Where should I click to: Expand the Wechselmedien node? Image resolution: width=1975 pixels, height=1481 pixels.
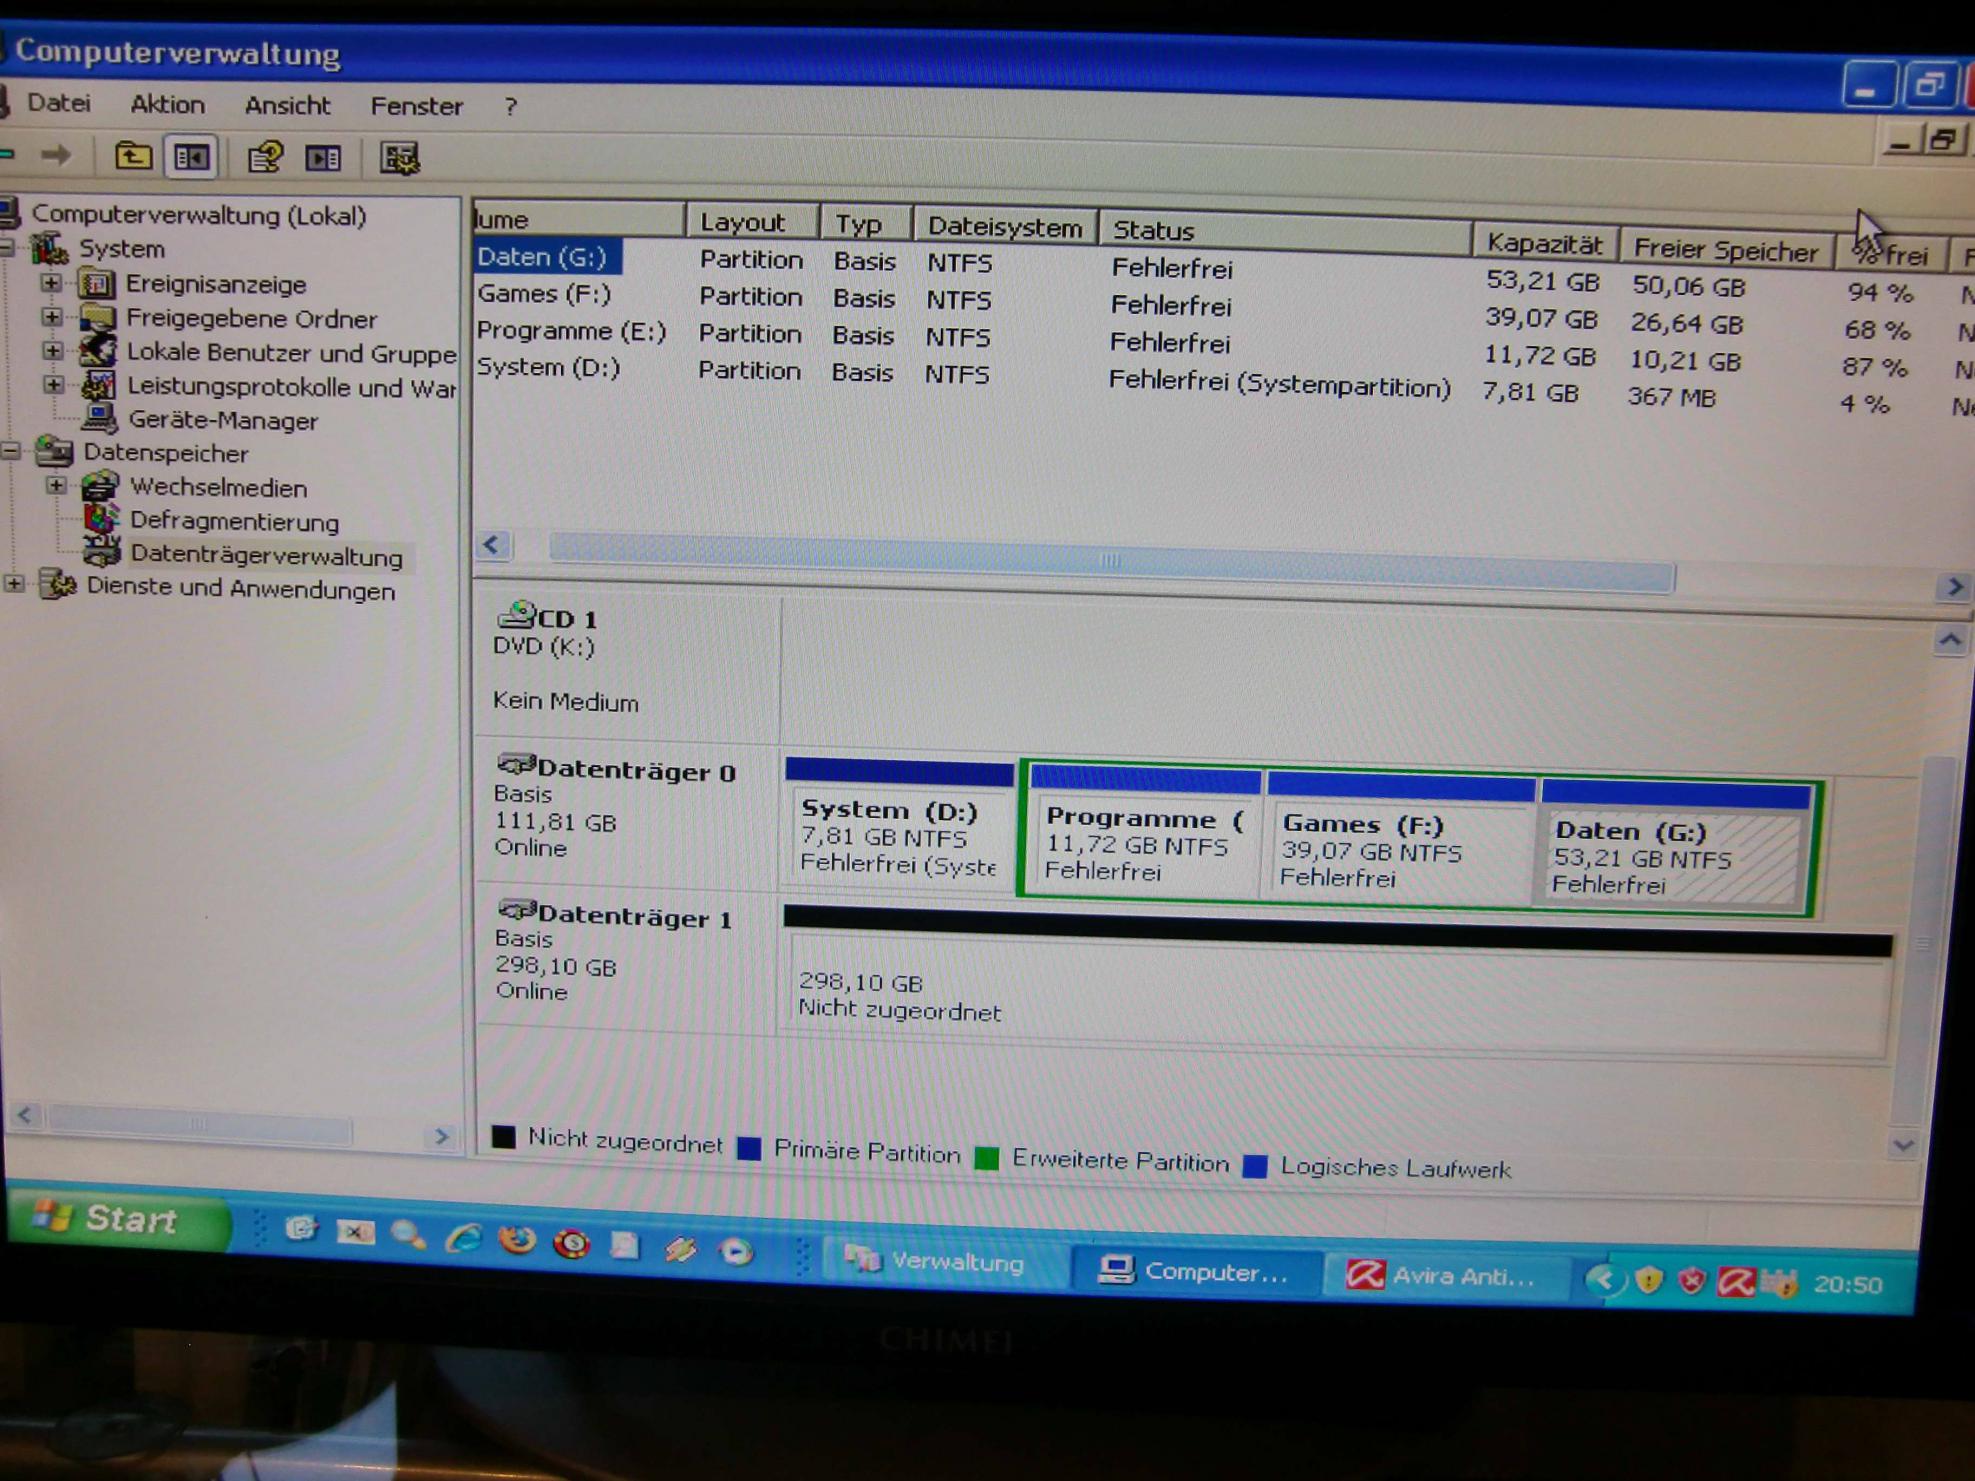56,486
